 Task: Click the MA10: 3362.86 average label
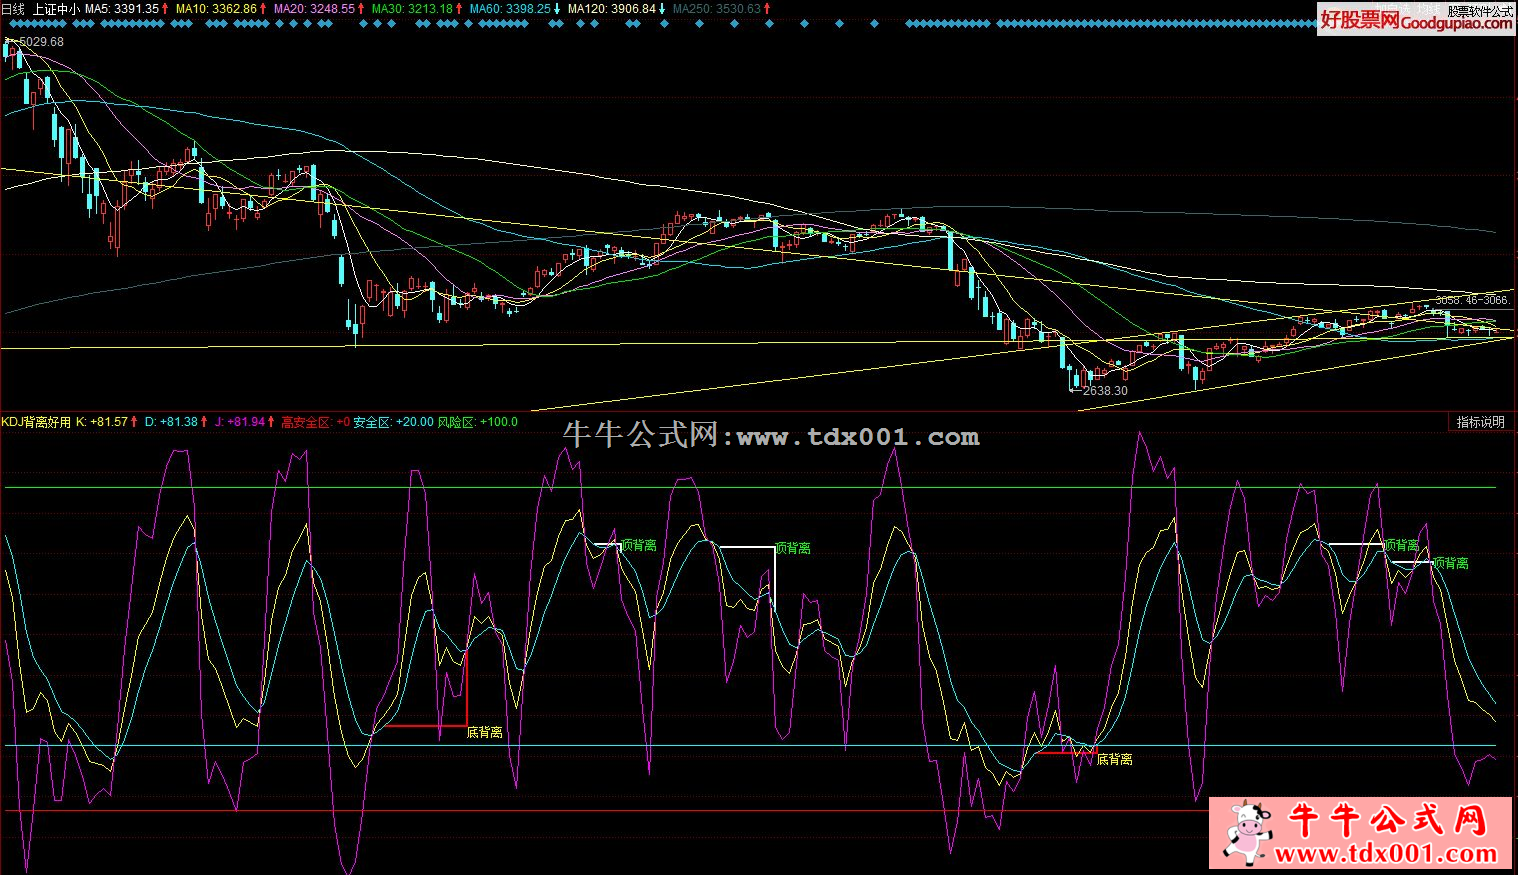click(216, 8)
